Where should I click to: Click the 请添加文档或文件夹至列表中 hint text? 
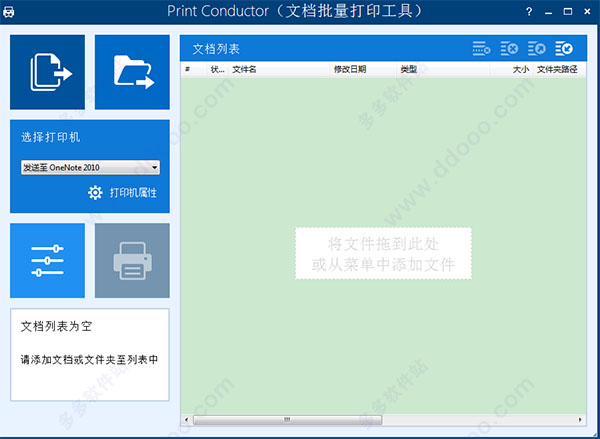coord(89,360)
